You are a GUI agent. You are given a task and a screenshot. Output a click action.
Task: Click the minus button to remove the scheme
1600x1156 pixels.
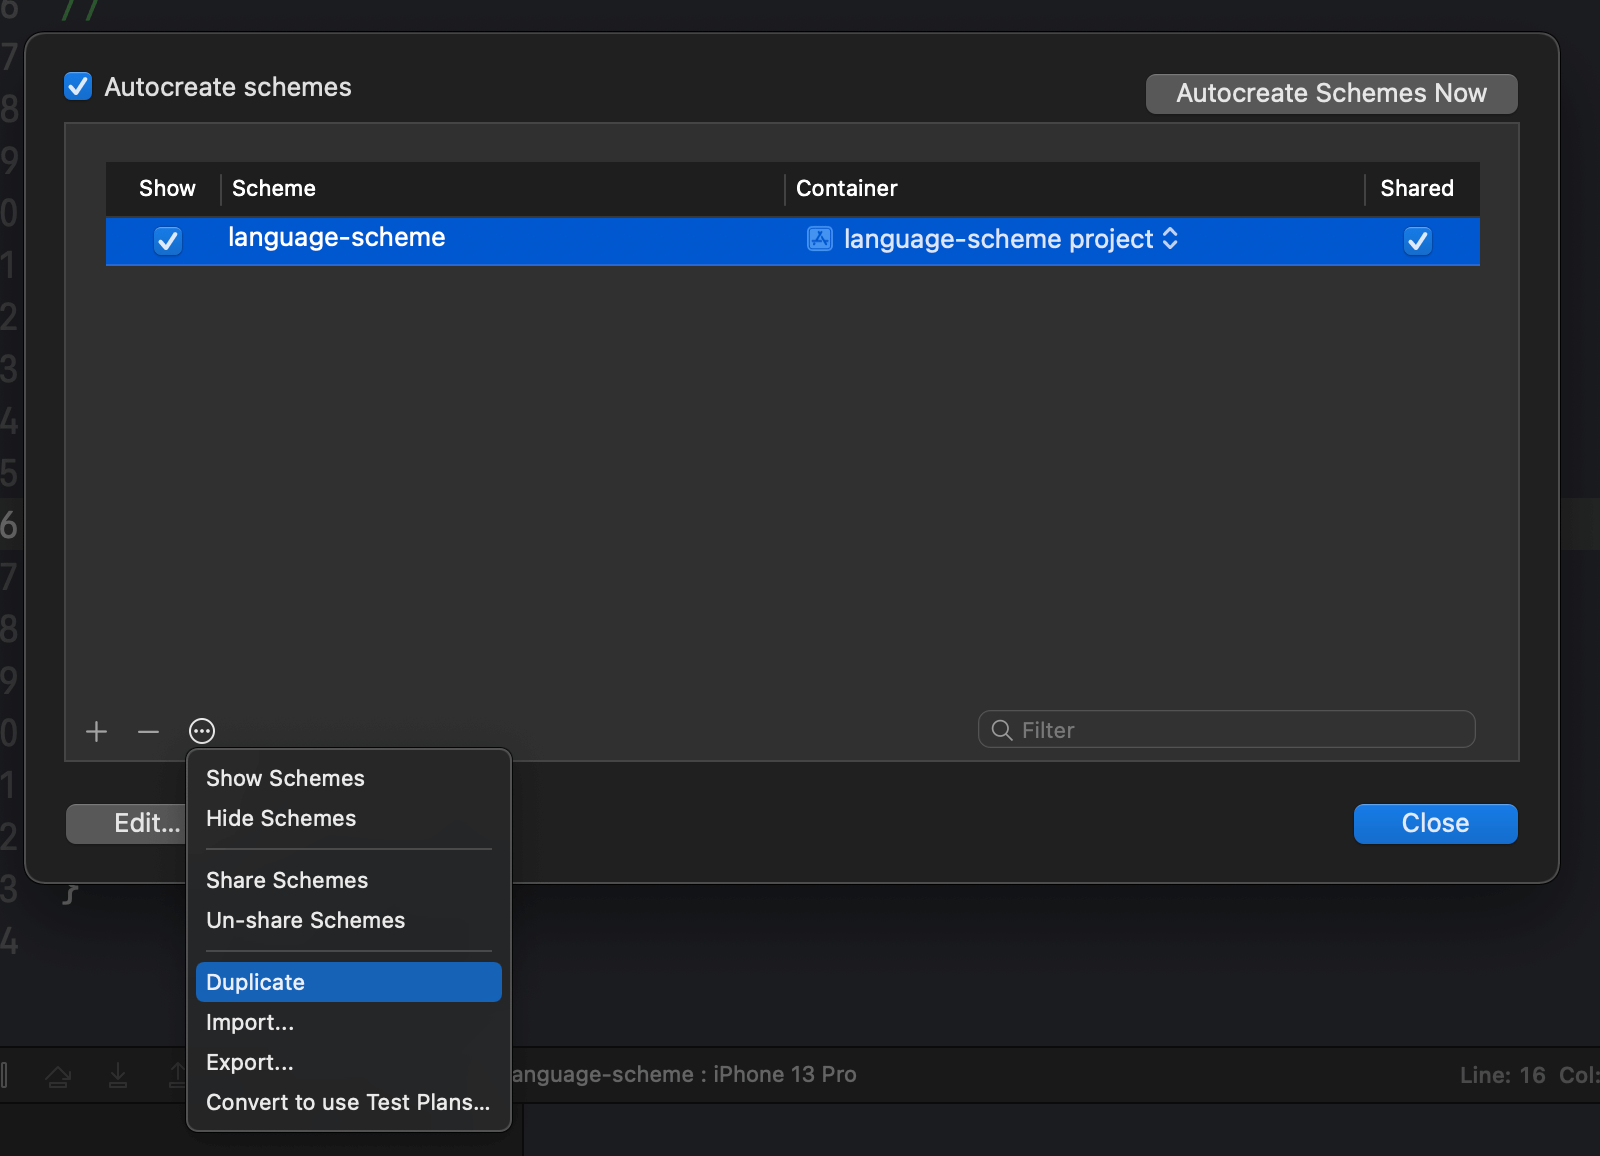148,732
